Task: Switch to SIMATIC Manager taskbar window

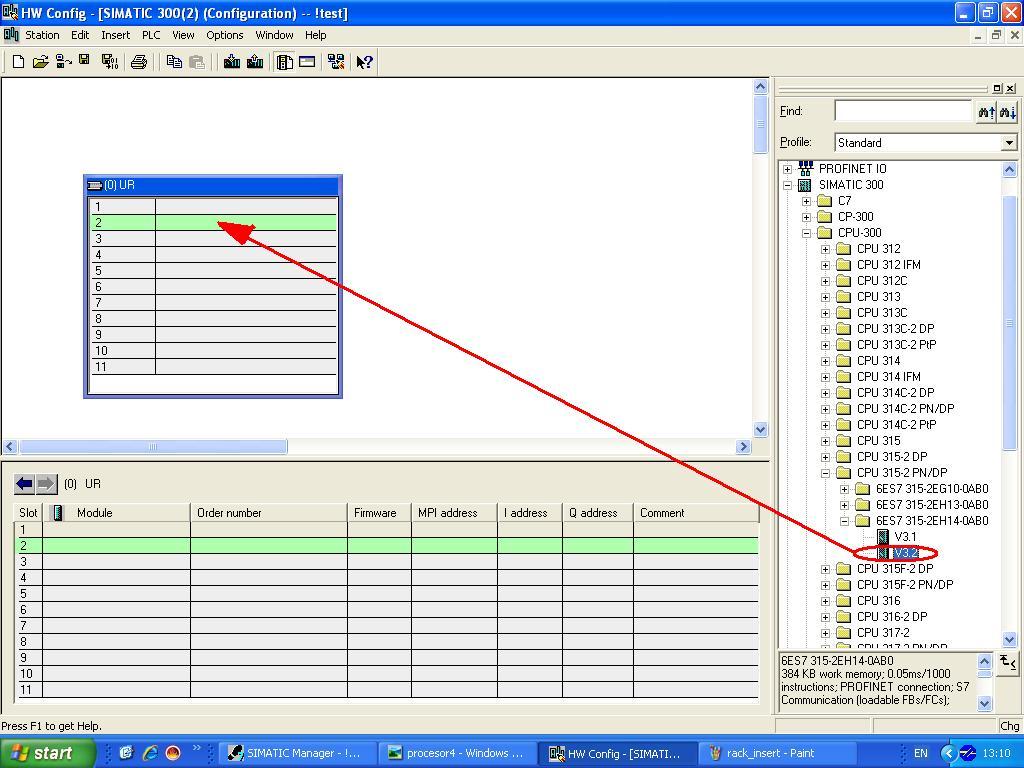Action: pyautogui.click(x=297, y=753)
